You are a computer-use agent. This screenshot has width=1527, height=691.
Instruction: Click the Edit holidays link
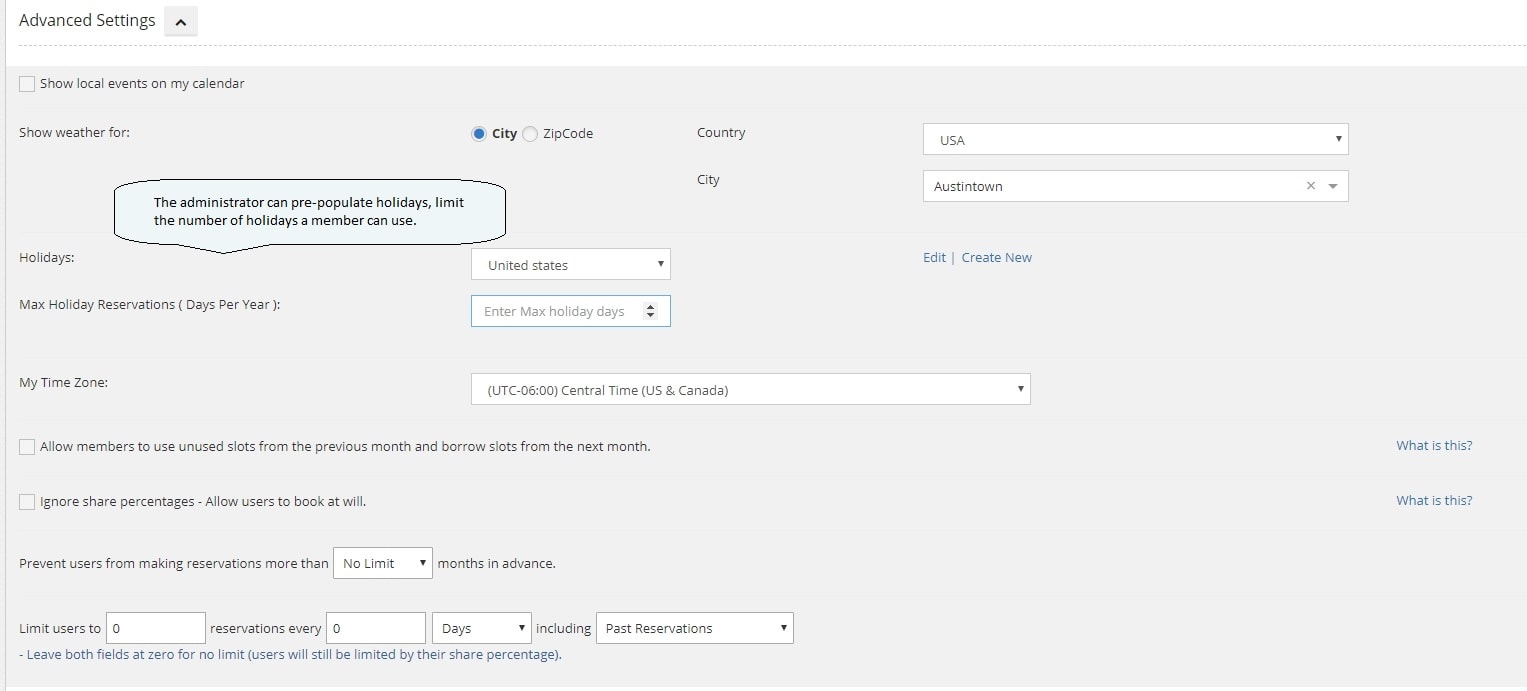tap(934, 258)
